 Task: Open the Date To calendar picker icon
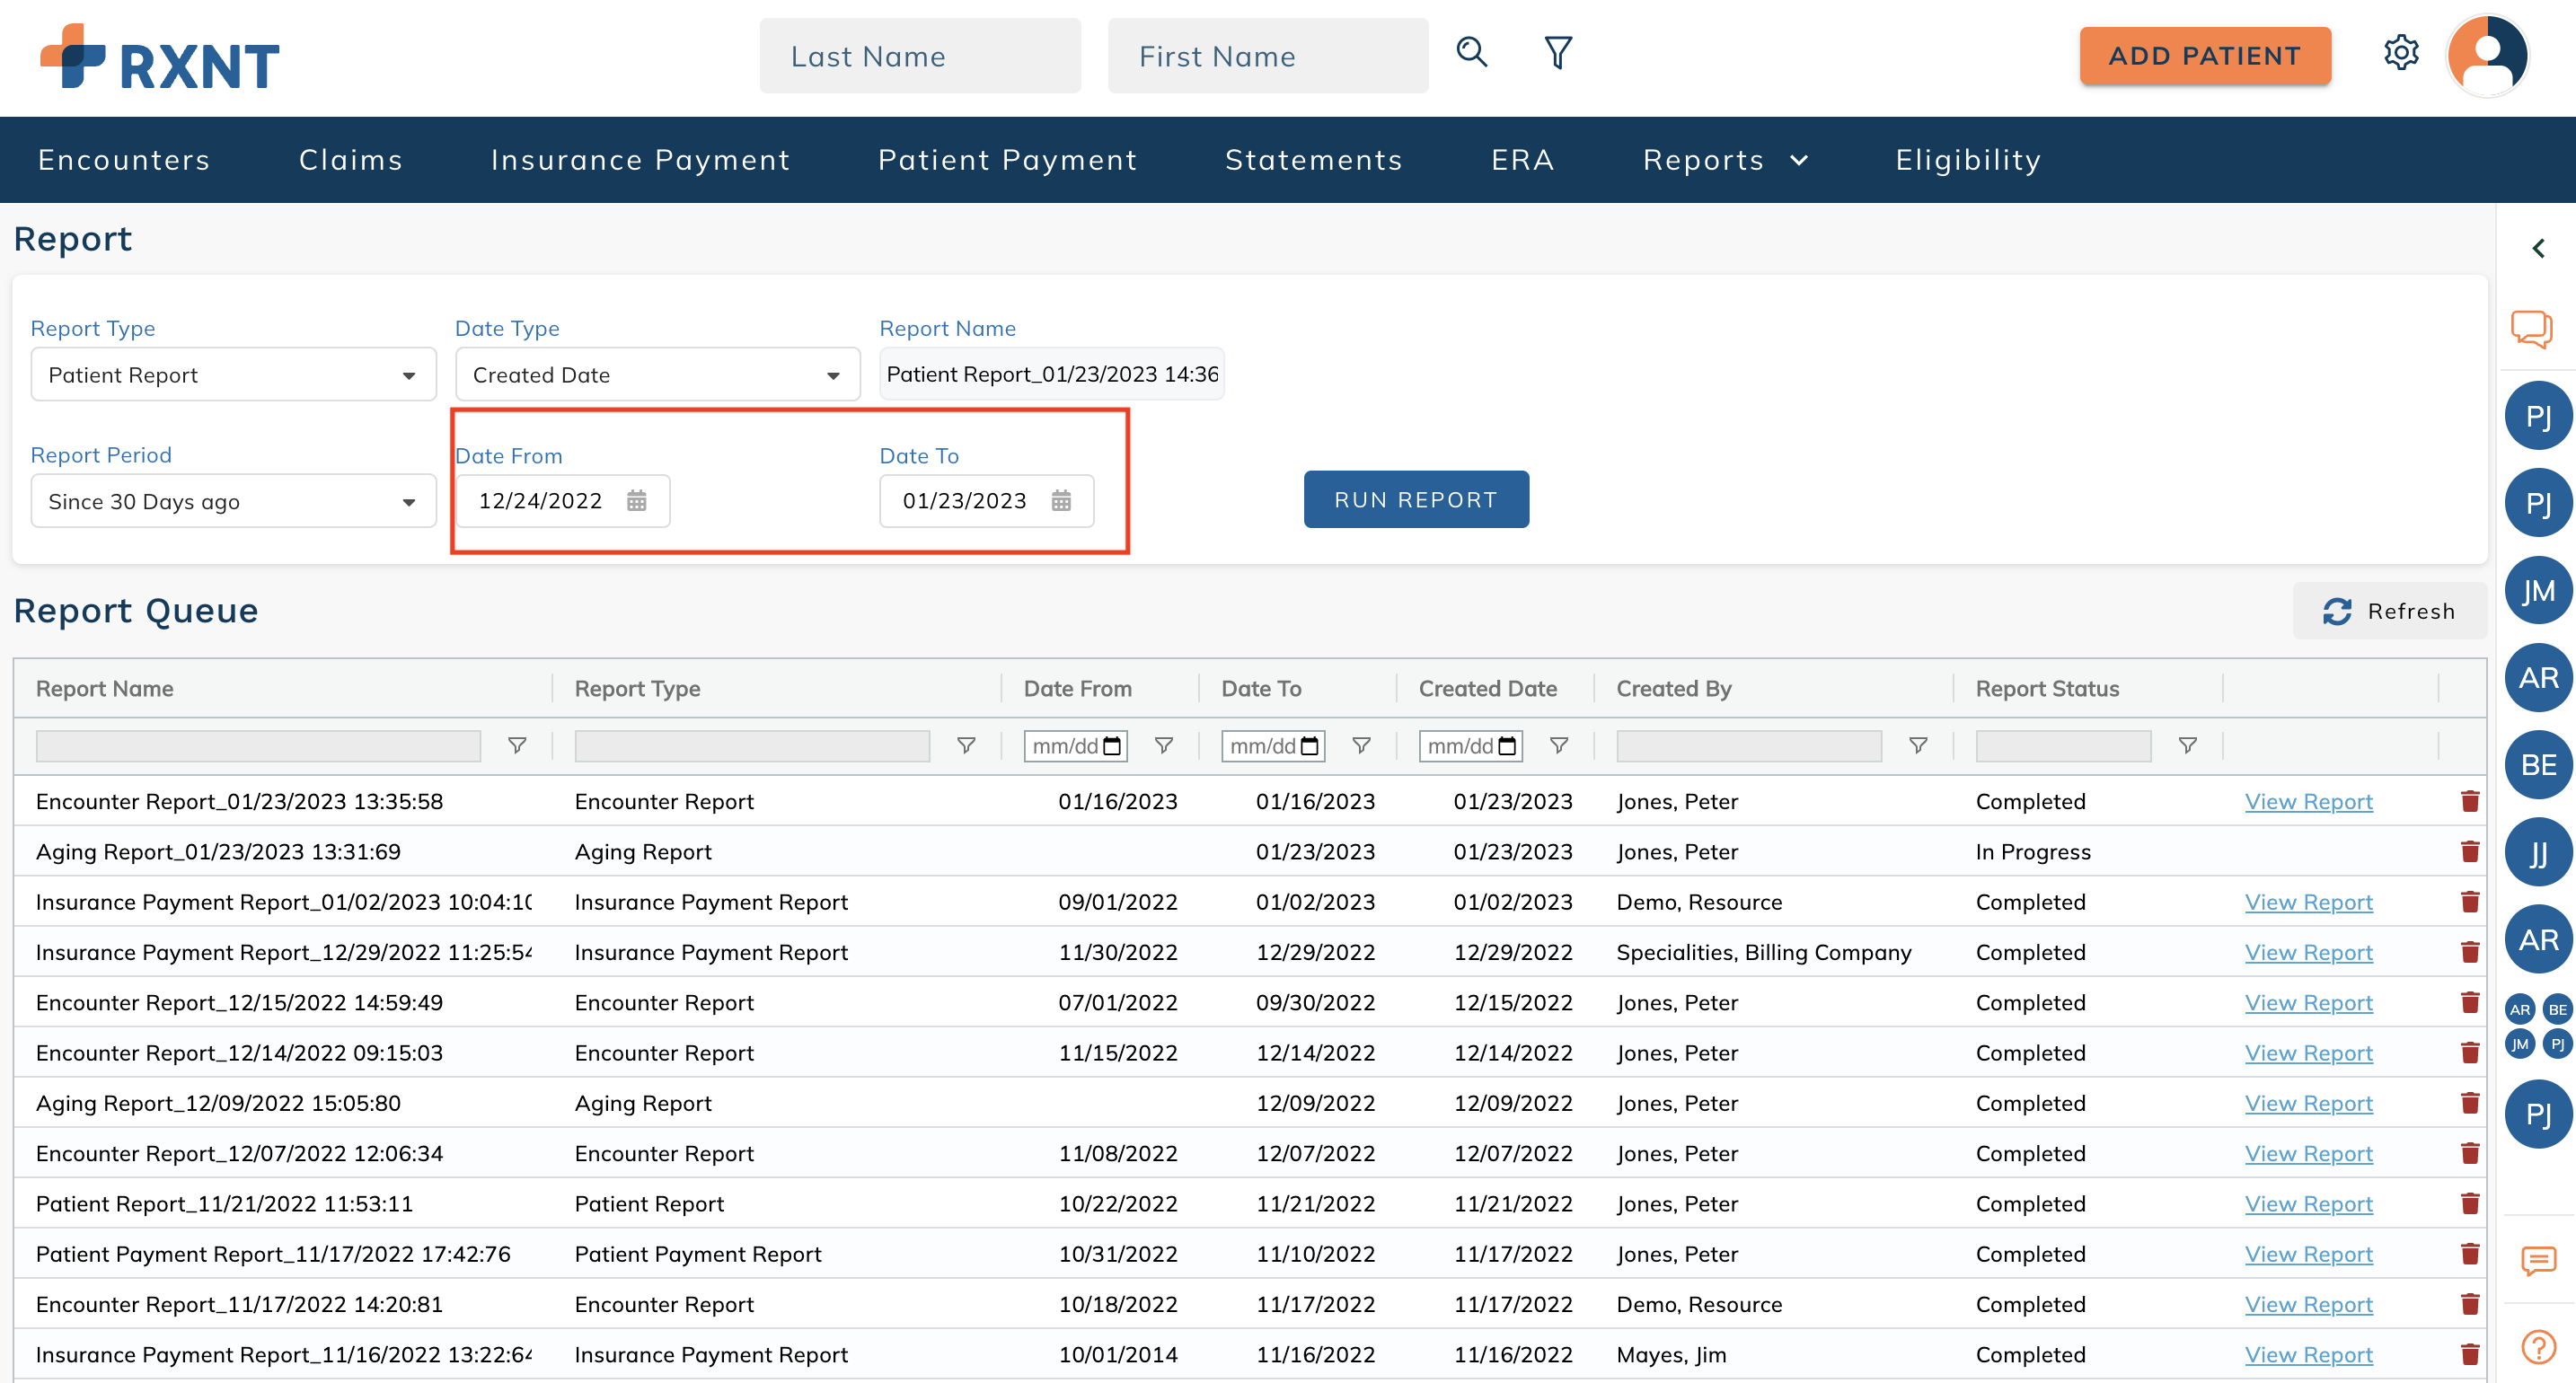coord(1061,501)
